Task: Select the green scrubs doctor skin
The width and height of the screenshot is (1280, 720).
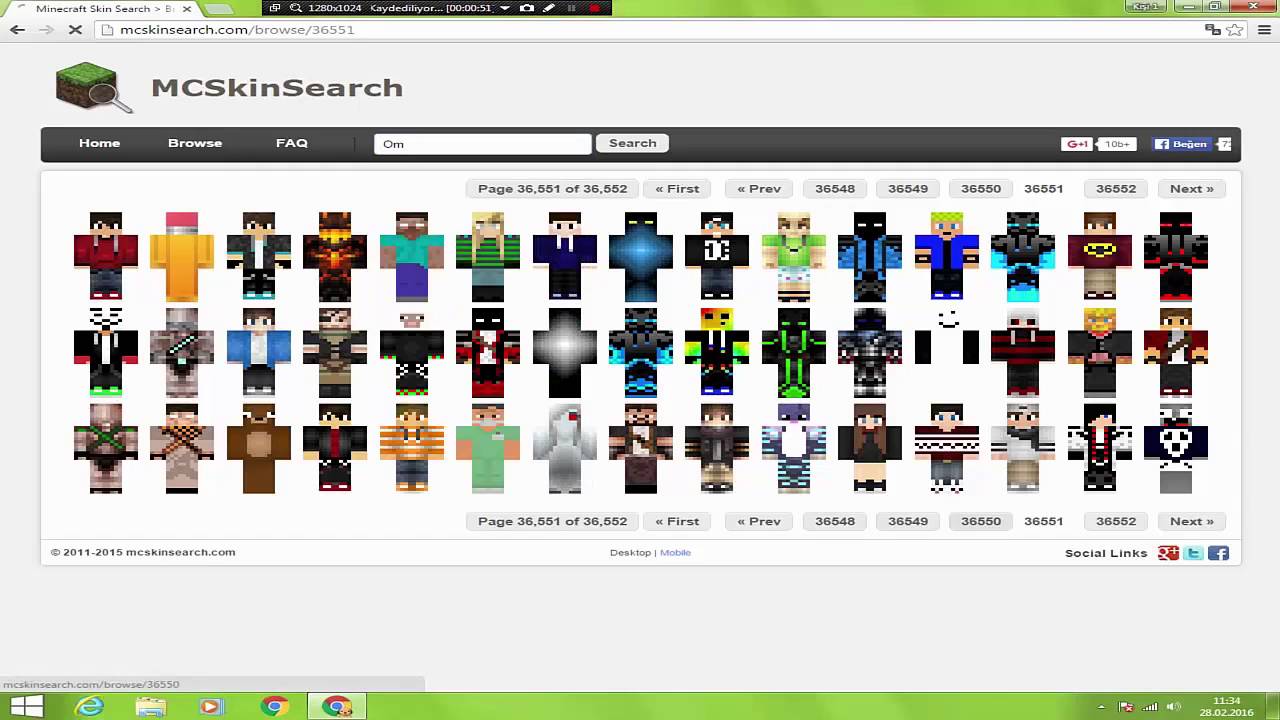Action: [x=488, y=448]
